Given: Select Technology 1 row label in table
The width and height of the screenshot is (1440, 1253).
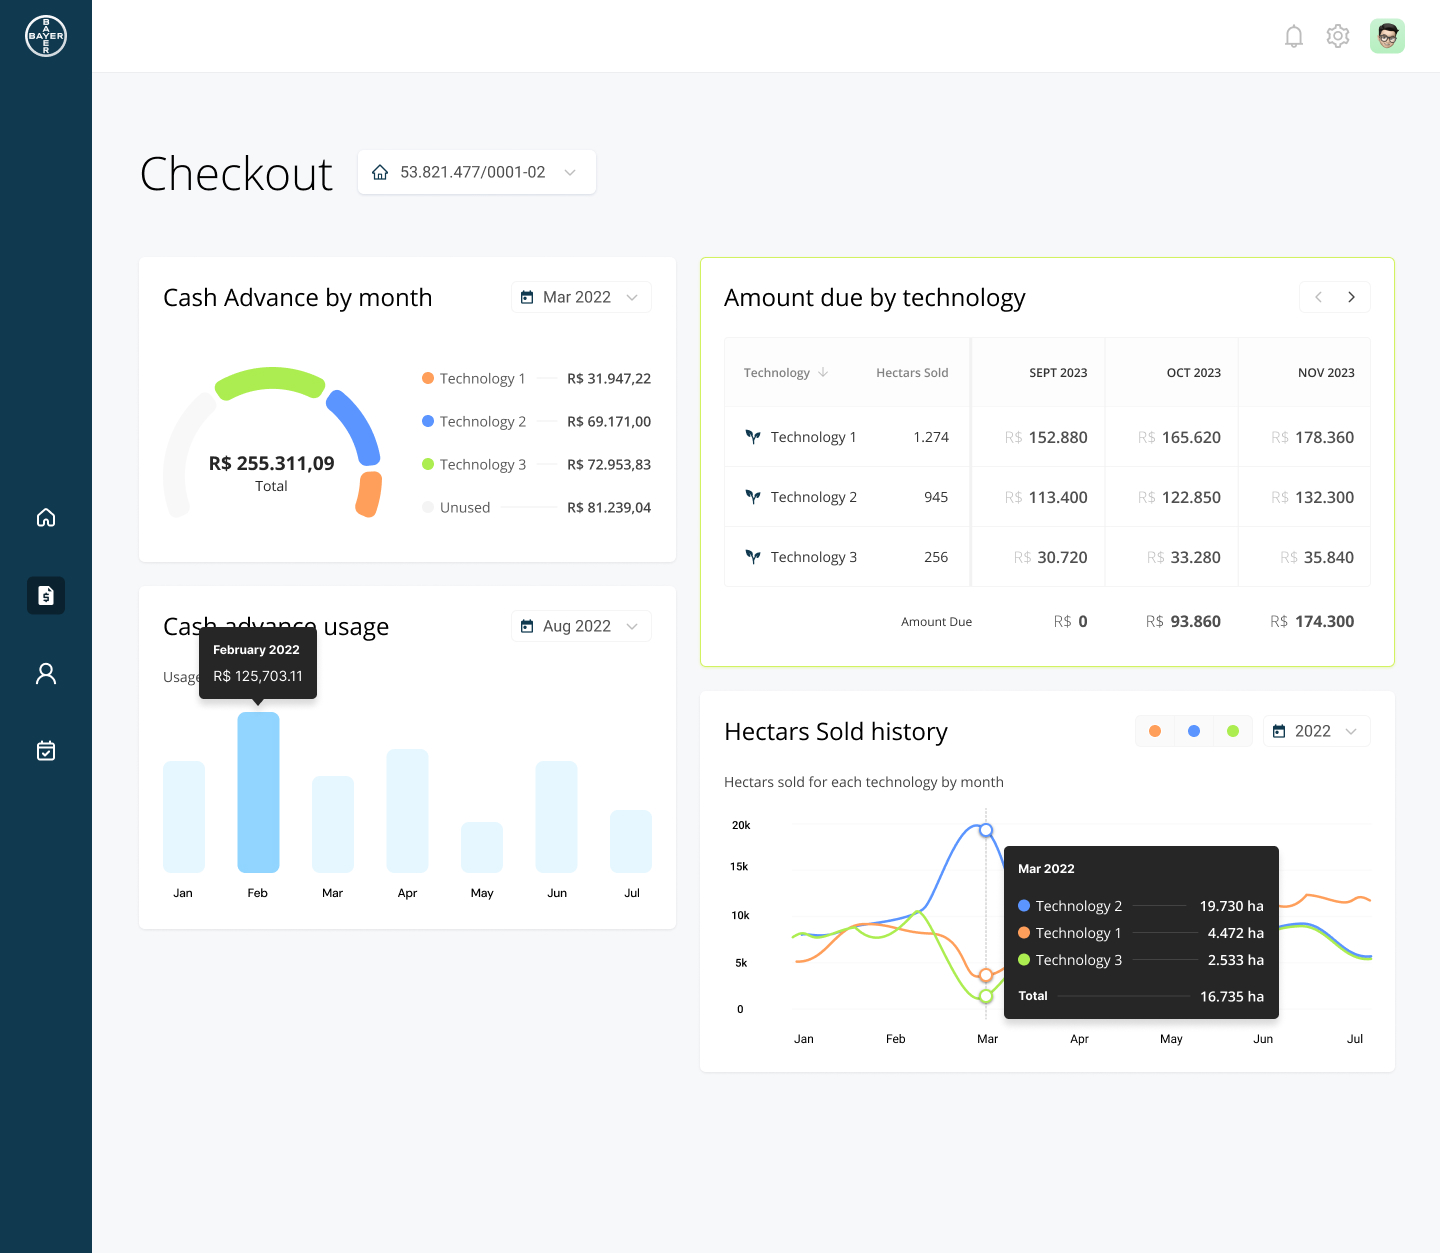Looking at the screenshot, I should click(813, 437).
